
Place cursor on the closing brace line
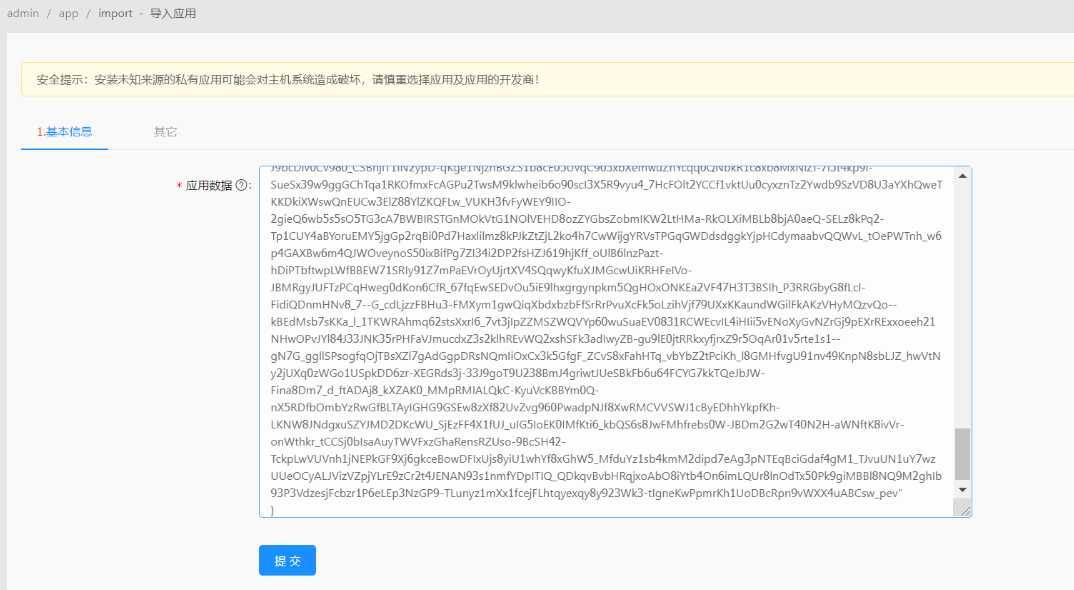click(273, 511)
